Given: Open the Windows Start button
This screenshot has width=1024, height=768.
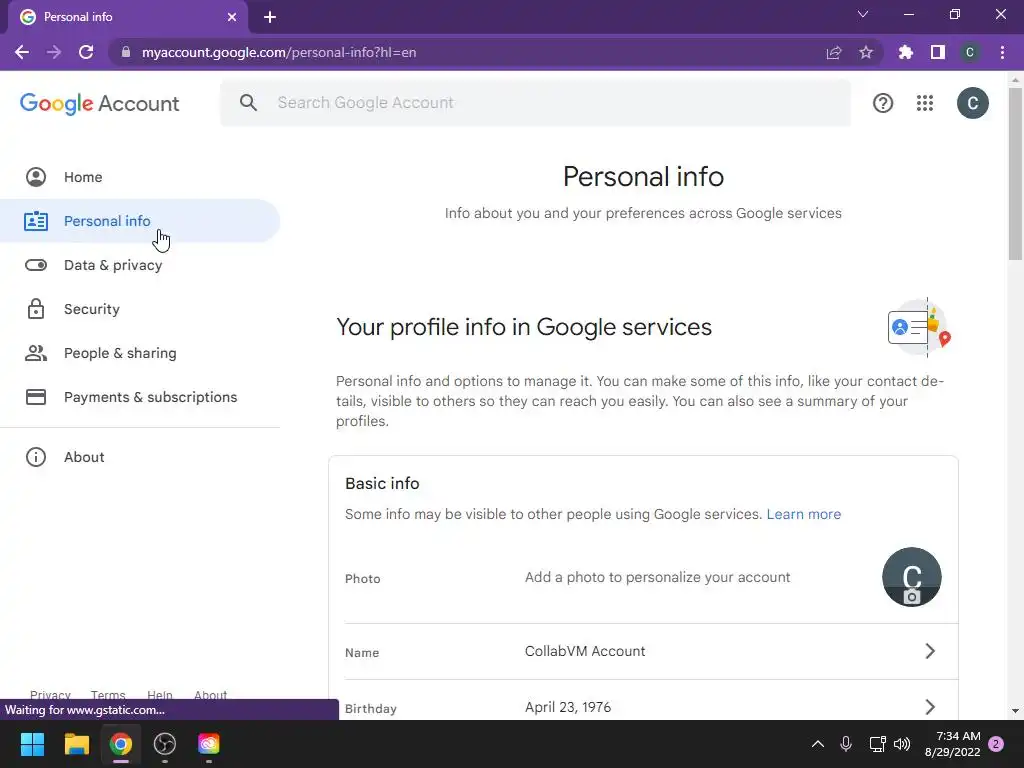Looking at the screenshot, I should 32,744.
